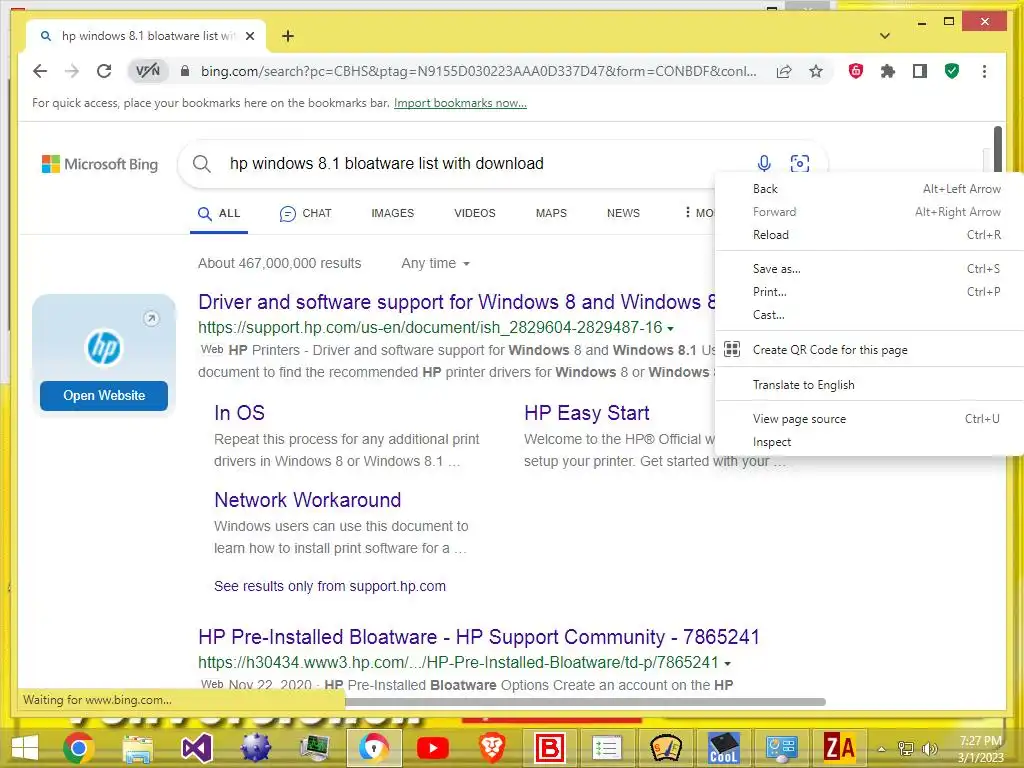Open a new tab with the plus button
Screen dimensions: 1024x768
(288, 36)
